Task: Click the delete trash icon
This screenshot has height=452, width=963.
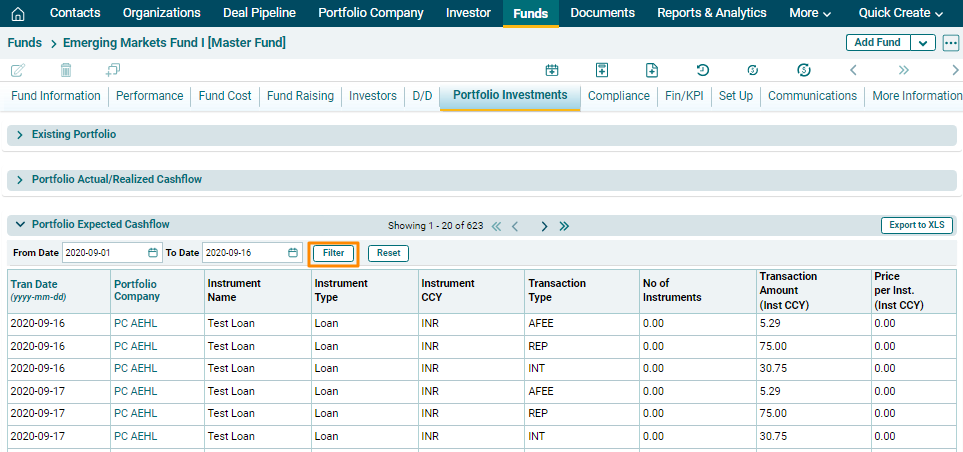Action: 66,70
